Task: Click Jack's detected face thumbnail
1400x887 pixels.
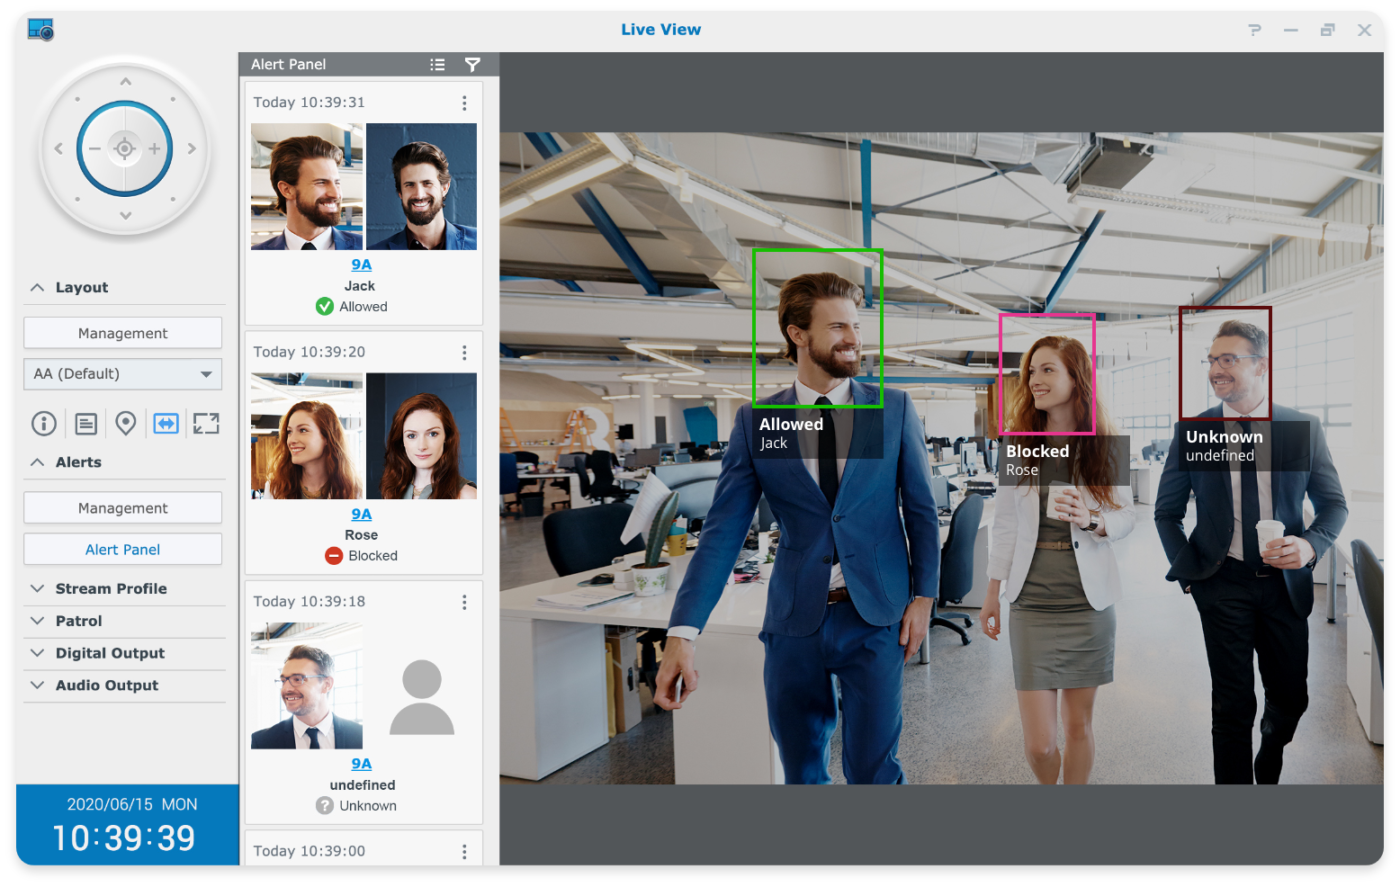Action: pos(306,185)
